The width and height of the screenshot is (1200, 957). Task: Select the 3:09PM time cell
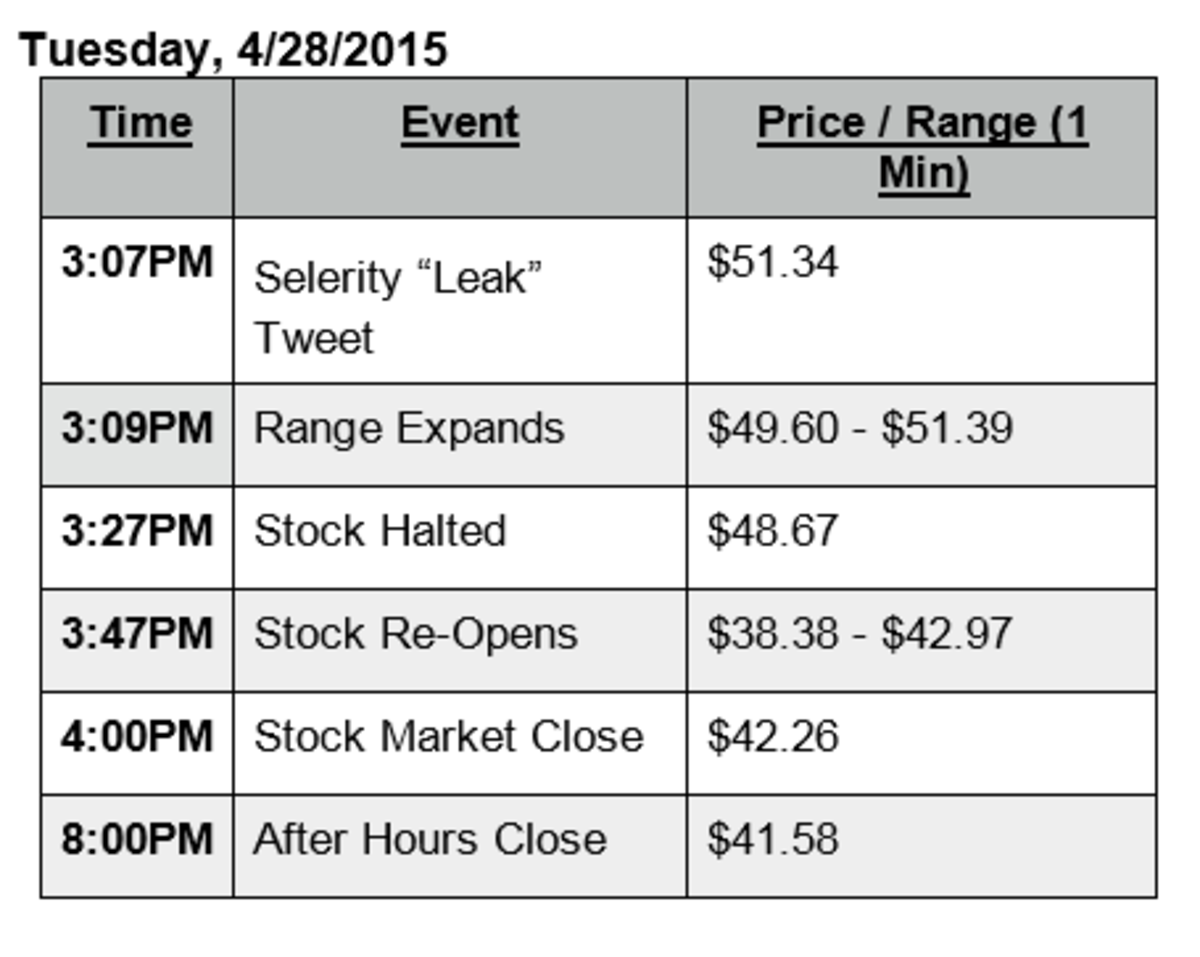[x=137, y=429]
